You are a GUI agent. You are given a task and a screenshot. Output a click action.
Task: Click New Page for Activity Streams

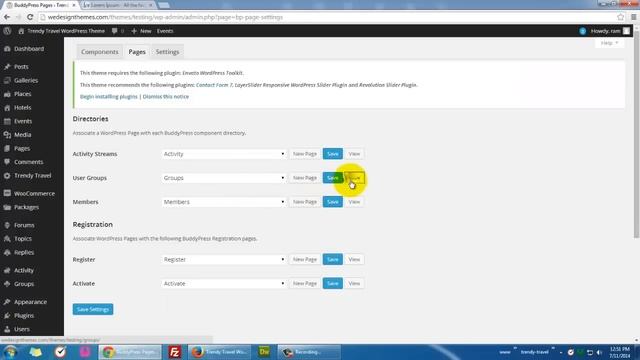305,154
